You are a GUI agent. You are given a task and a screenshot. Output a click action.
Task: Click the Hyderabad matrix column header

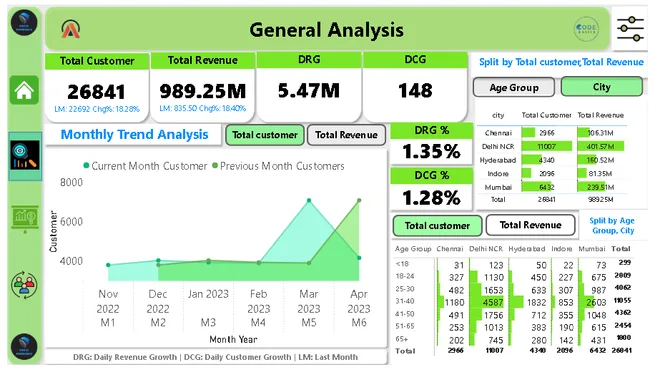pyautogui.click(x=526, y=249)
